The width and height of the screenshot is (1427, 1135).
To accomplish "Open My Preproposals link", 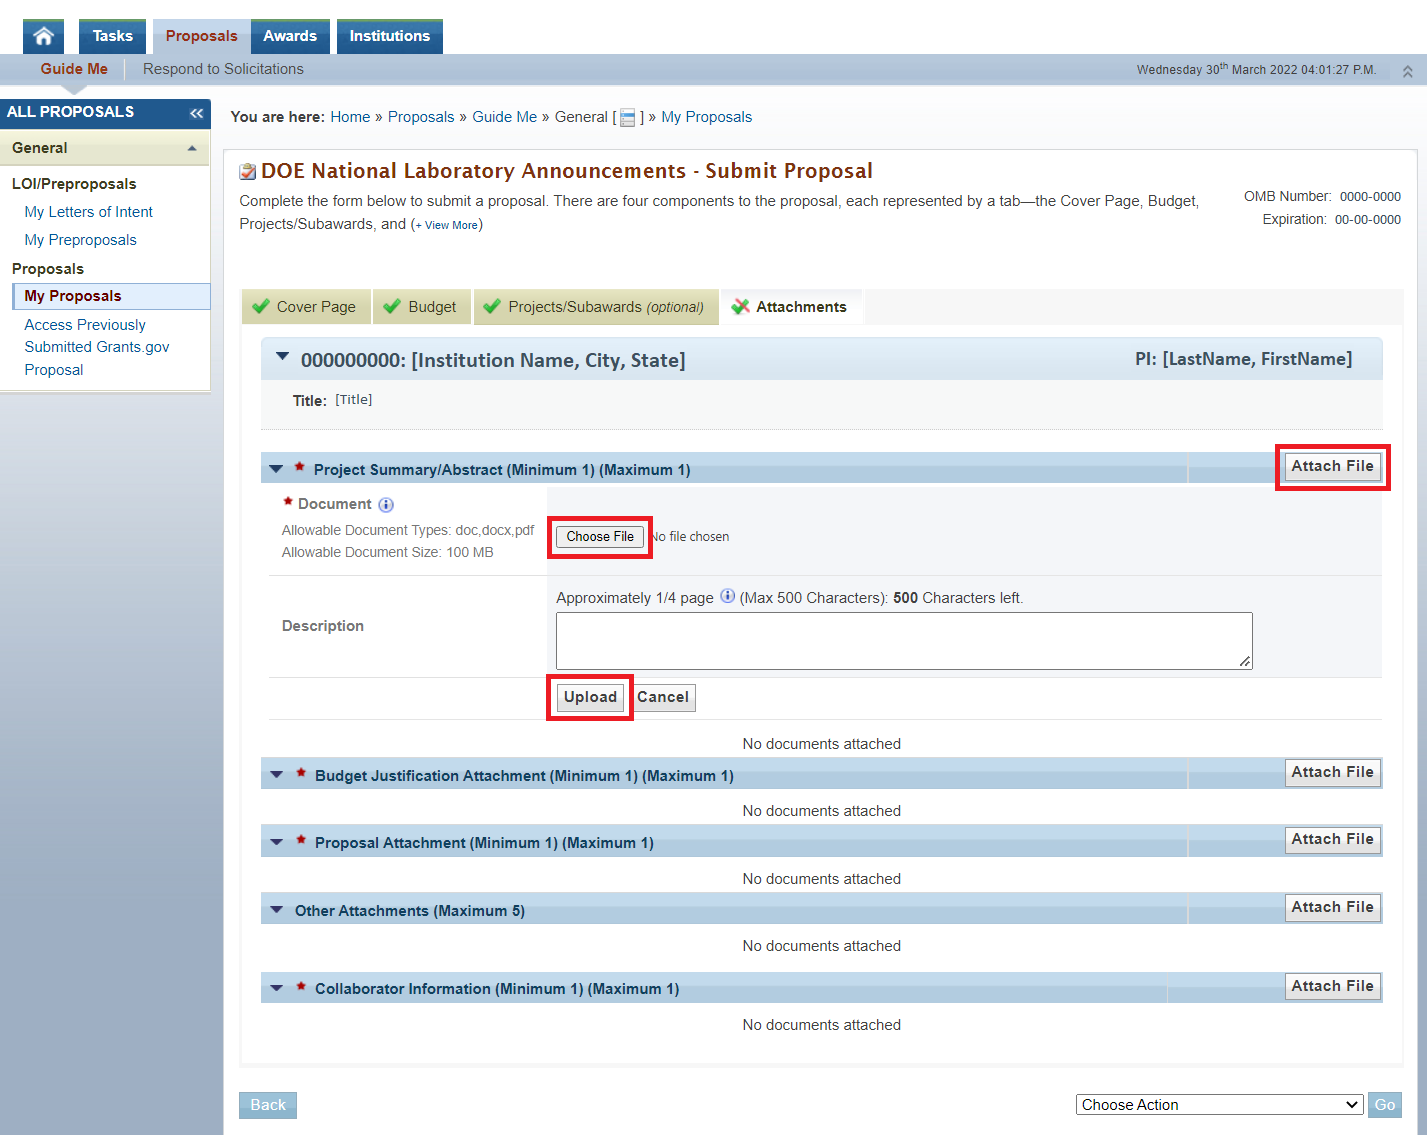I will (x=80, y=240).
